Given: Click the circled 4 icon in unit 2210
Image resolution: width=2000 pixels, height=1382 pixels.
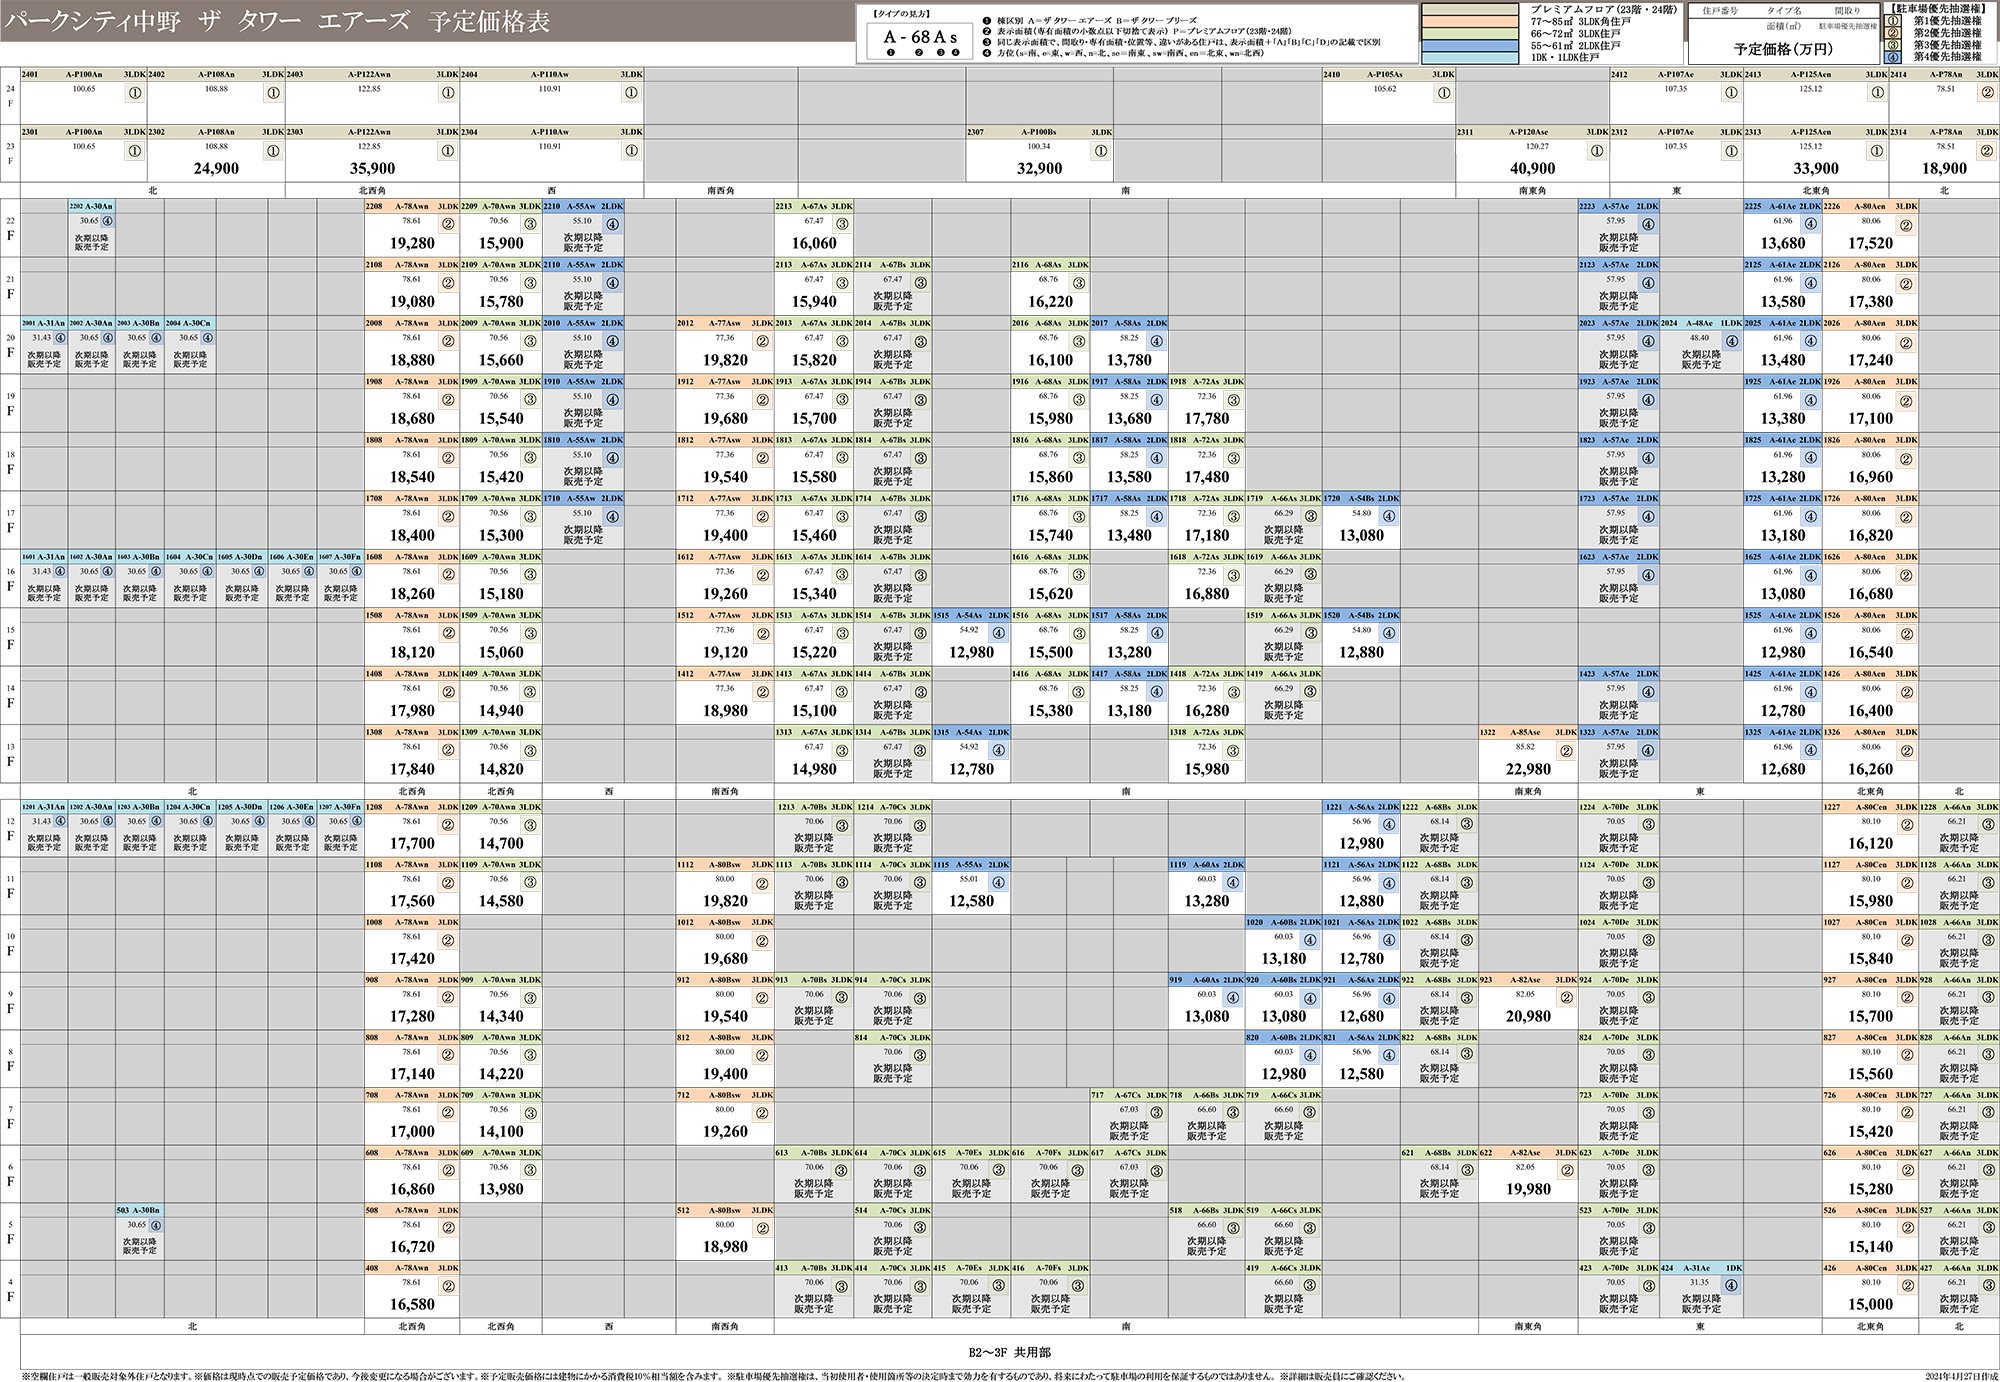Looking at the screenshot, I should click(612, 226).
